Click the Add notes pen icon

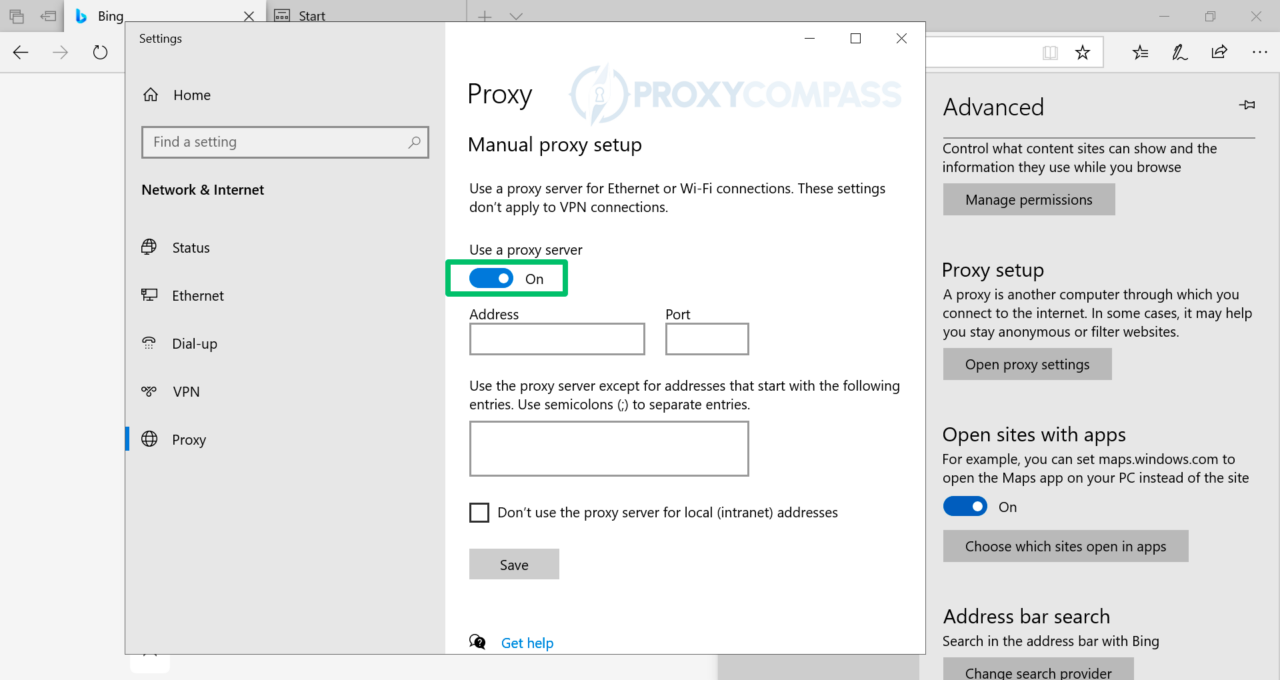coord(1180,51)
